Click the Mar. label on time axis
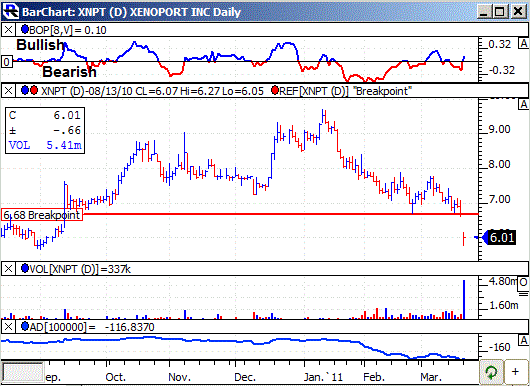This screenshot has width=530, height=386. coord(431,377)
